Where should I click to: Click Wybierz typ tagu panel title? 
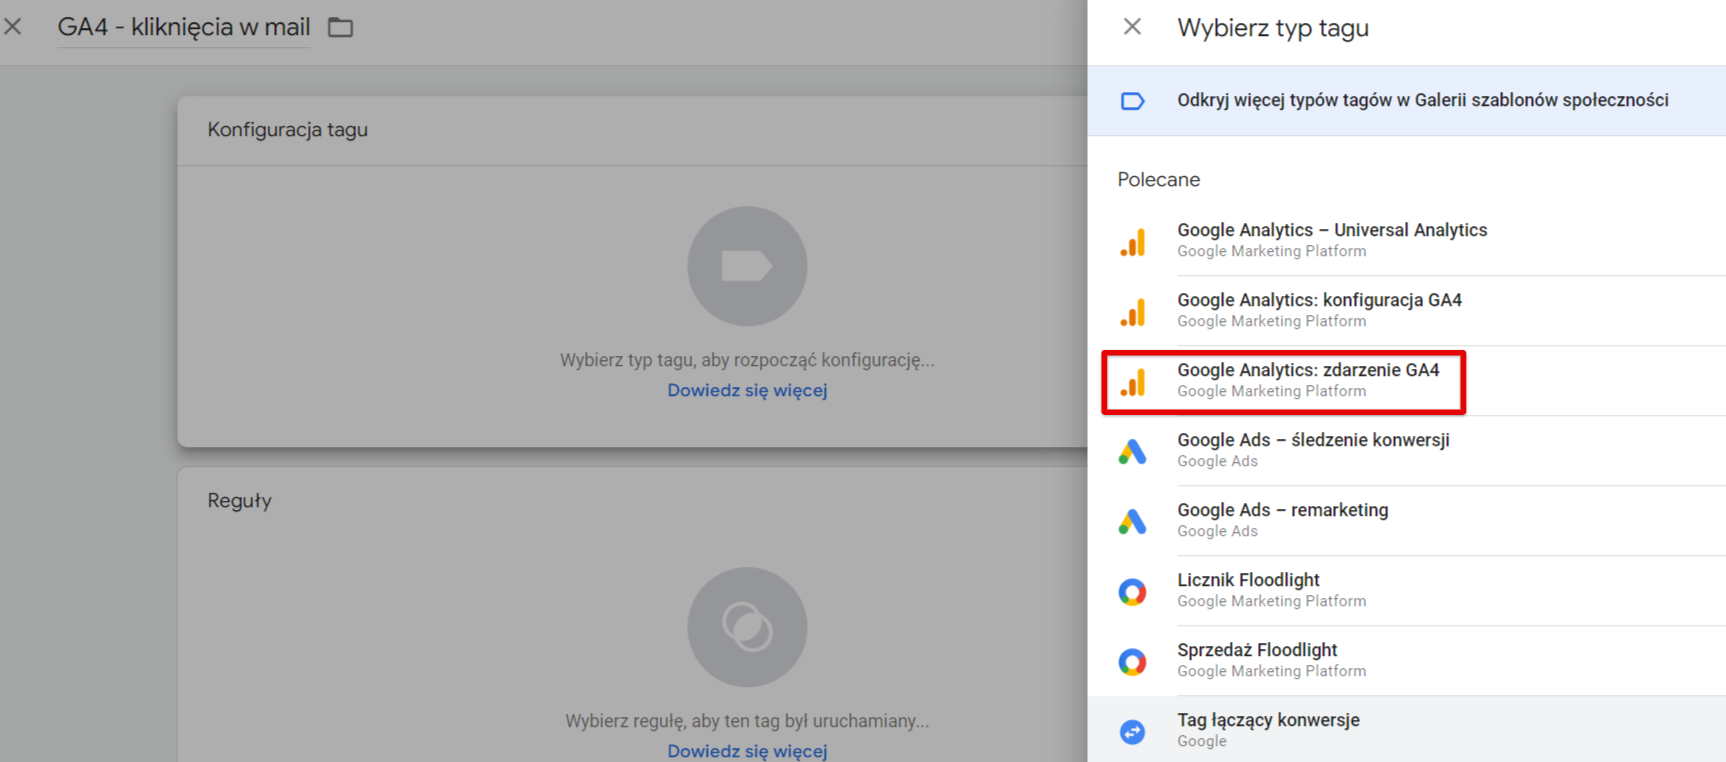click(1273, 28)
